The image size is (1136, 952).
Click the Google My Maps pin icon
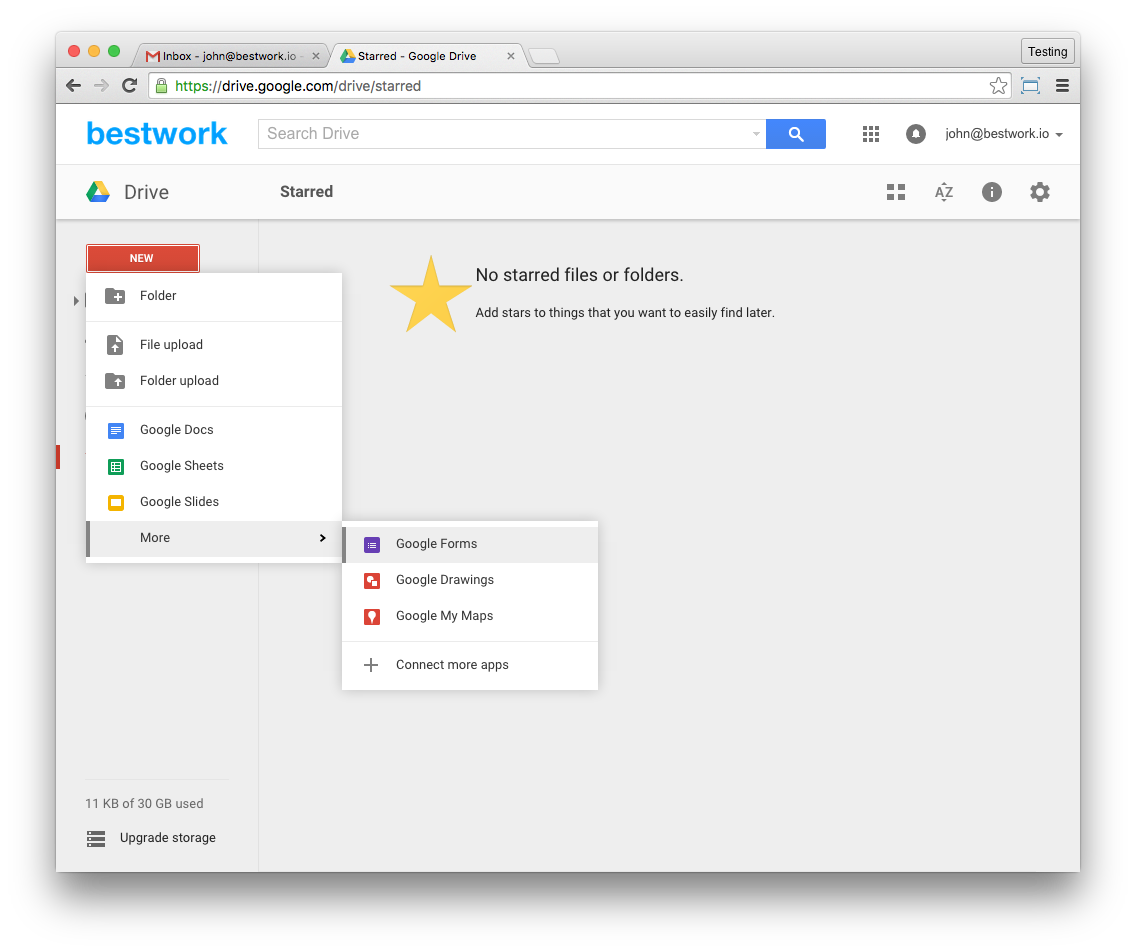pyautogui.click(x=372, y=617)
